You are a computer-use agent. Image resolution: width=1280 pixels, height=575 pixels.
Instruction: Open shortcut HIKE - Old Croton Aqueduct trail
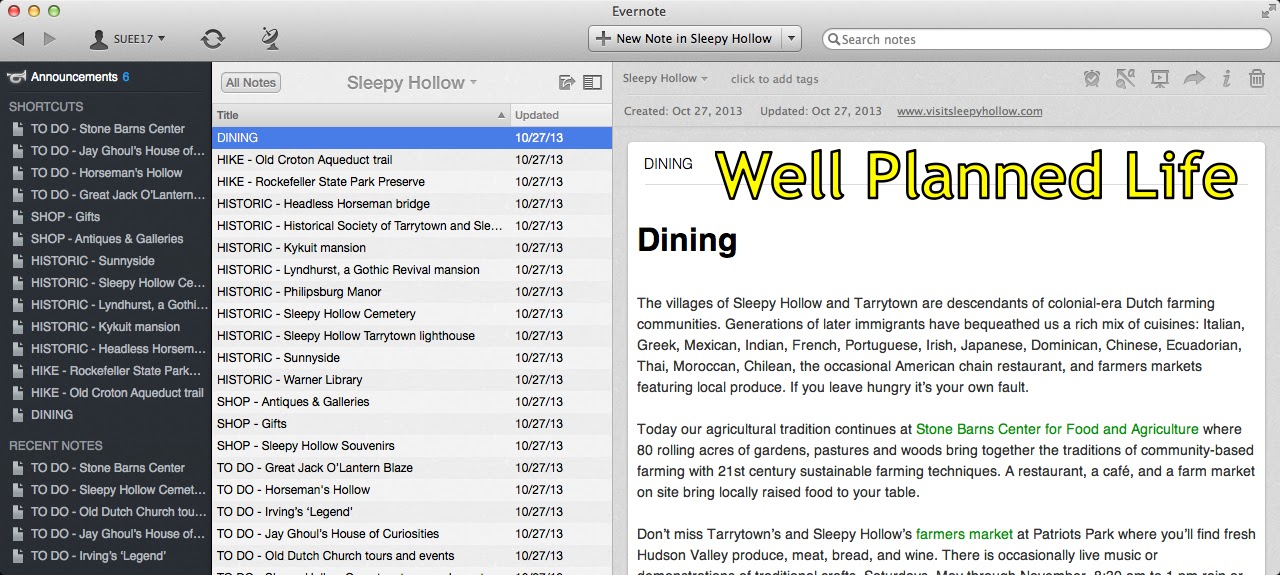(x=106, y=393)
